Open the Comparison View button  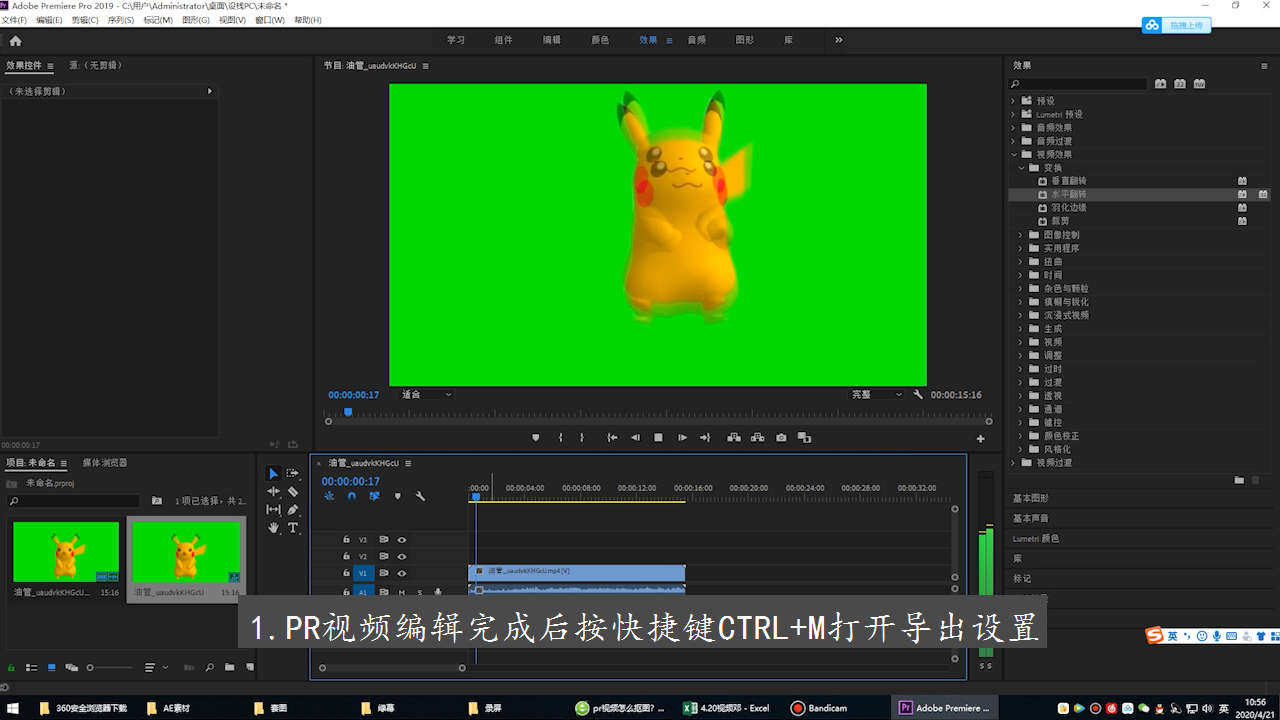click(x=804, y=438)
